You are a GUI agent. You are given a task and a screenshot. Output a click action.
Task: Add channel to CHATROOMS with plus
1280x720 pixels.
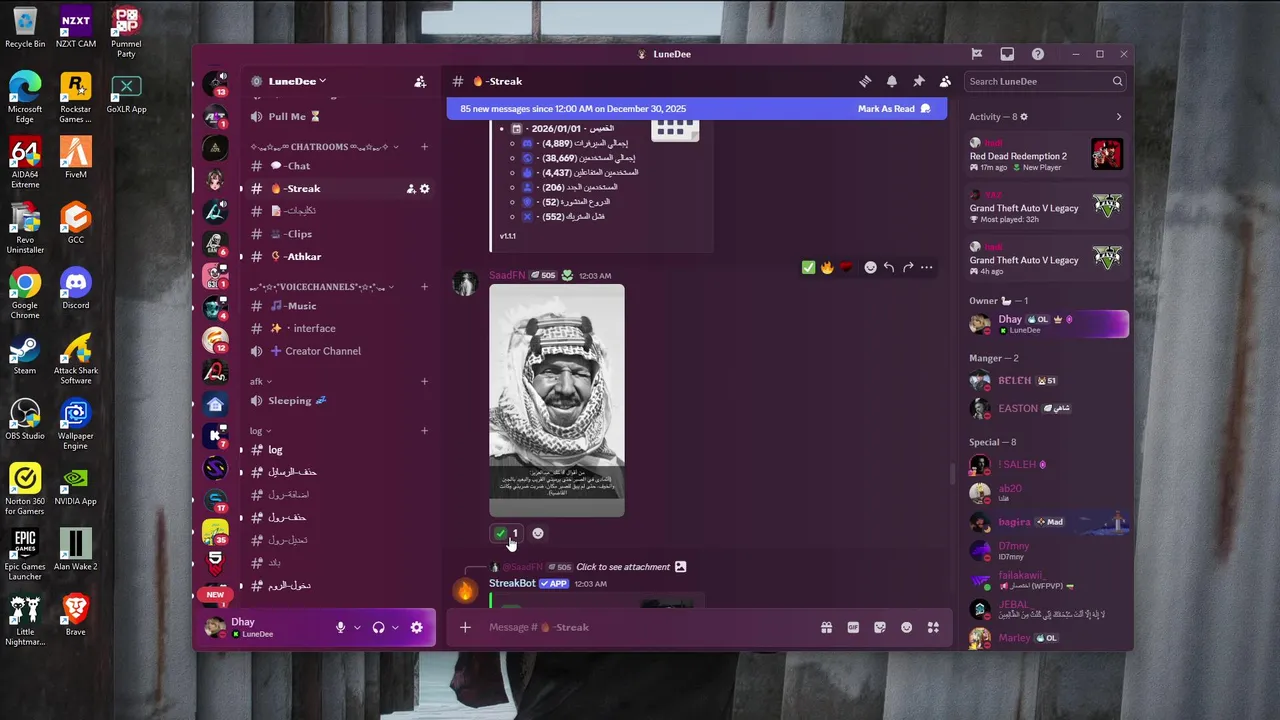click(x=424, y=147)
